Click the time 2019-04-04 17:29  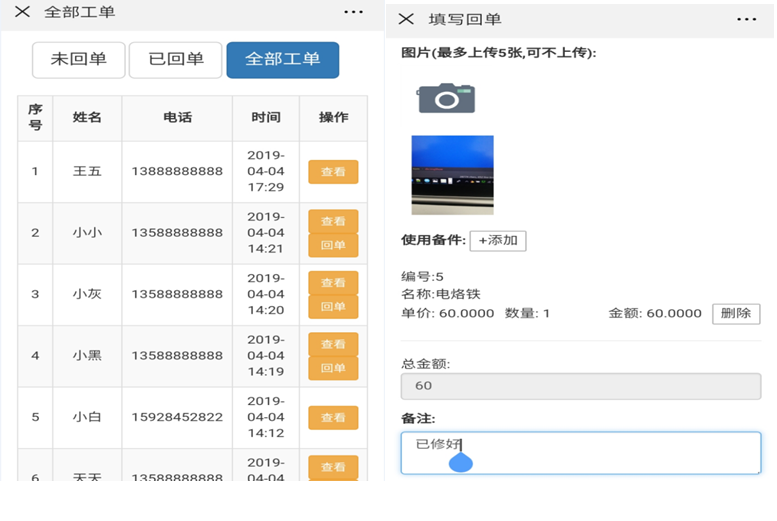click(x=266, y=172)
